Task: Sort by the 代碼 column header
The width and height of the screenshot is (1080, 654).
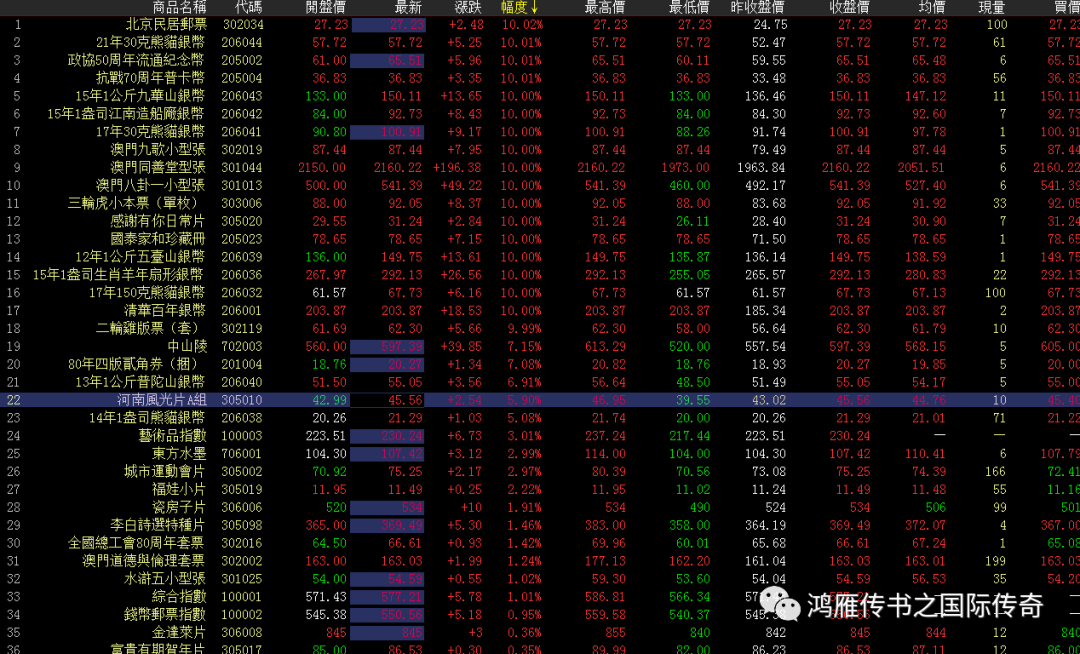Action: coord(248,8)
